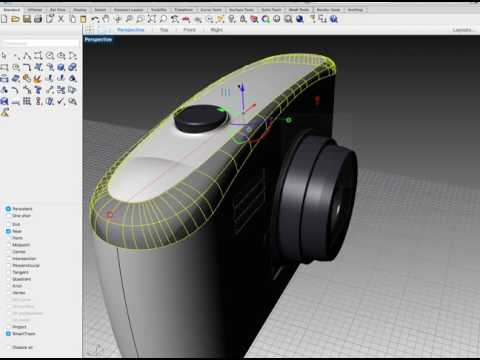Click the red car icon in toolbar
This screenshot has height=360, width=480.
pos(186,19)
